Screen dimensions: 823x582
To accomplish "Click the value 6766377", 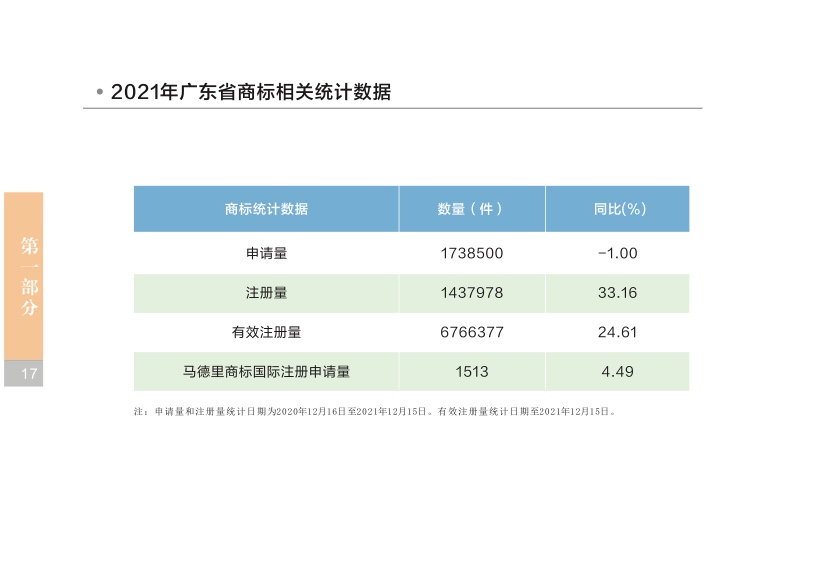I will coord(471,332).
